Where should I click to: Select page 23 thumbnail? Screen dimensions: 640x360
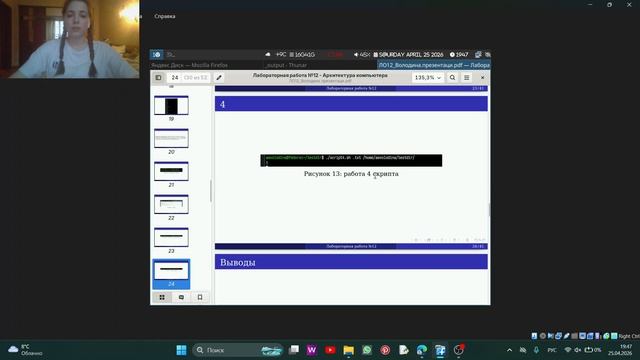(171, 238)
